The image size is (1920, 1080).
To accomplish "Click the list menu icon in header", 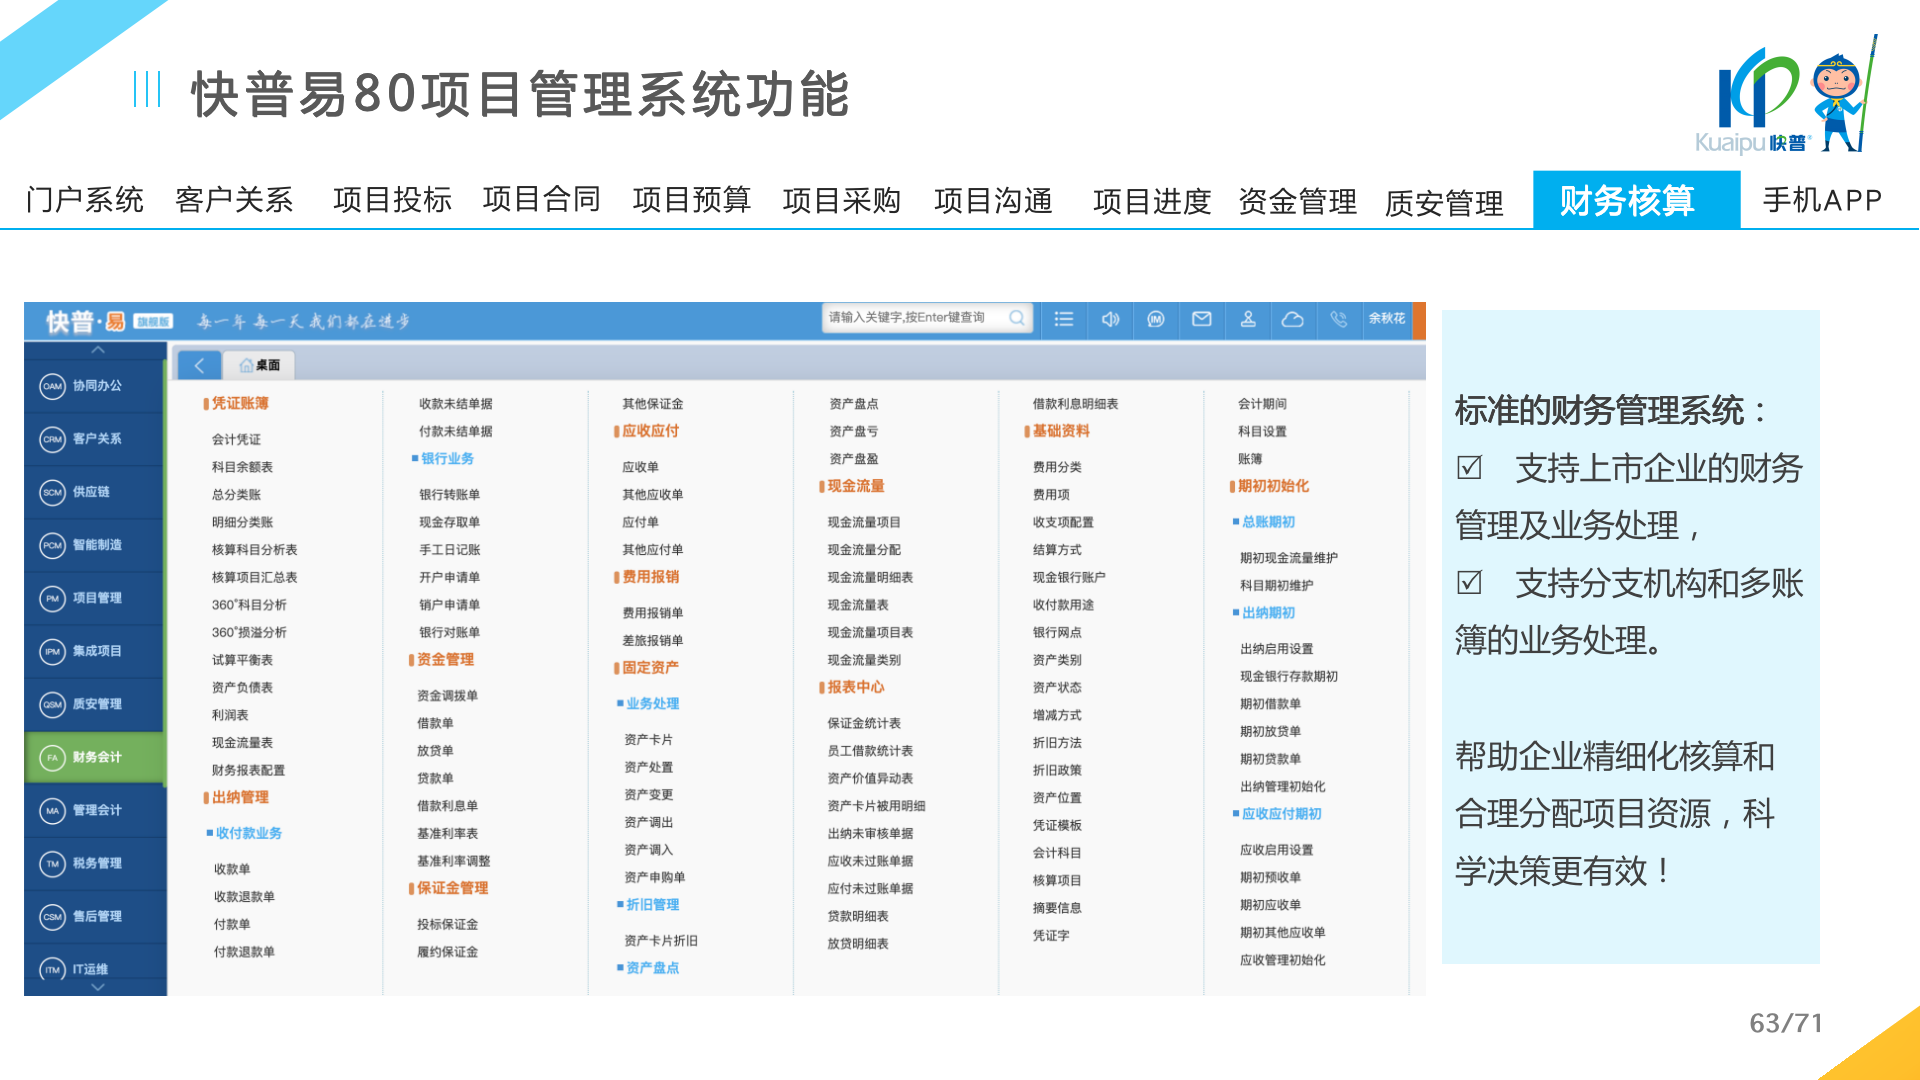I will coord(1063,319).
